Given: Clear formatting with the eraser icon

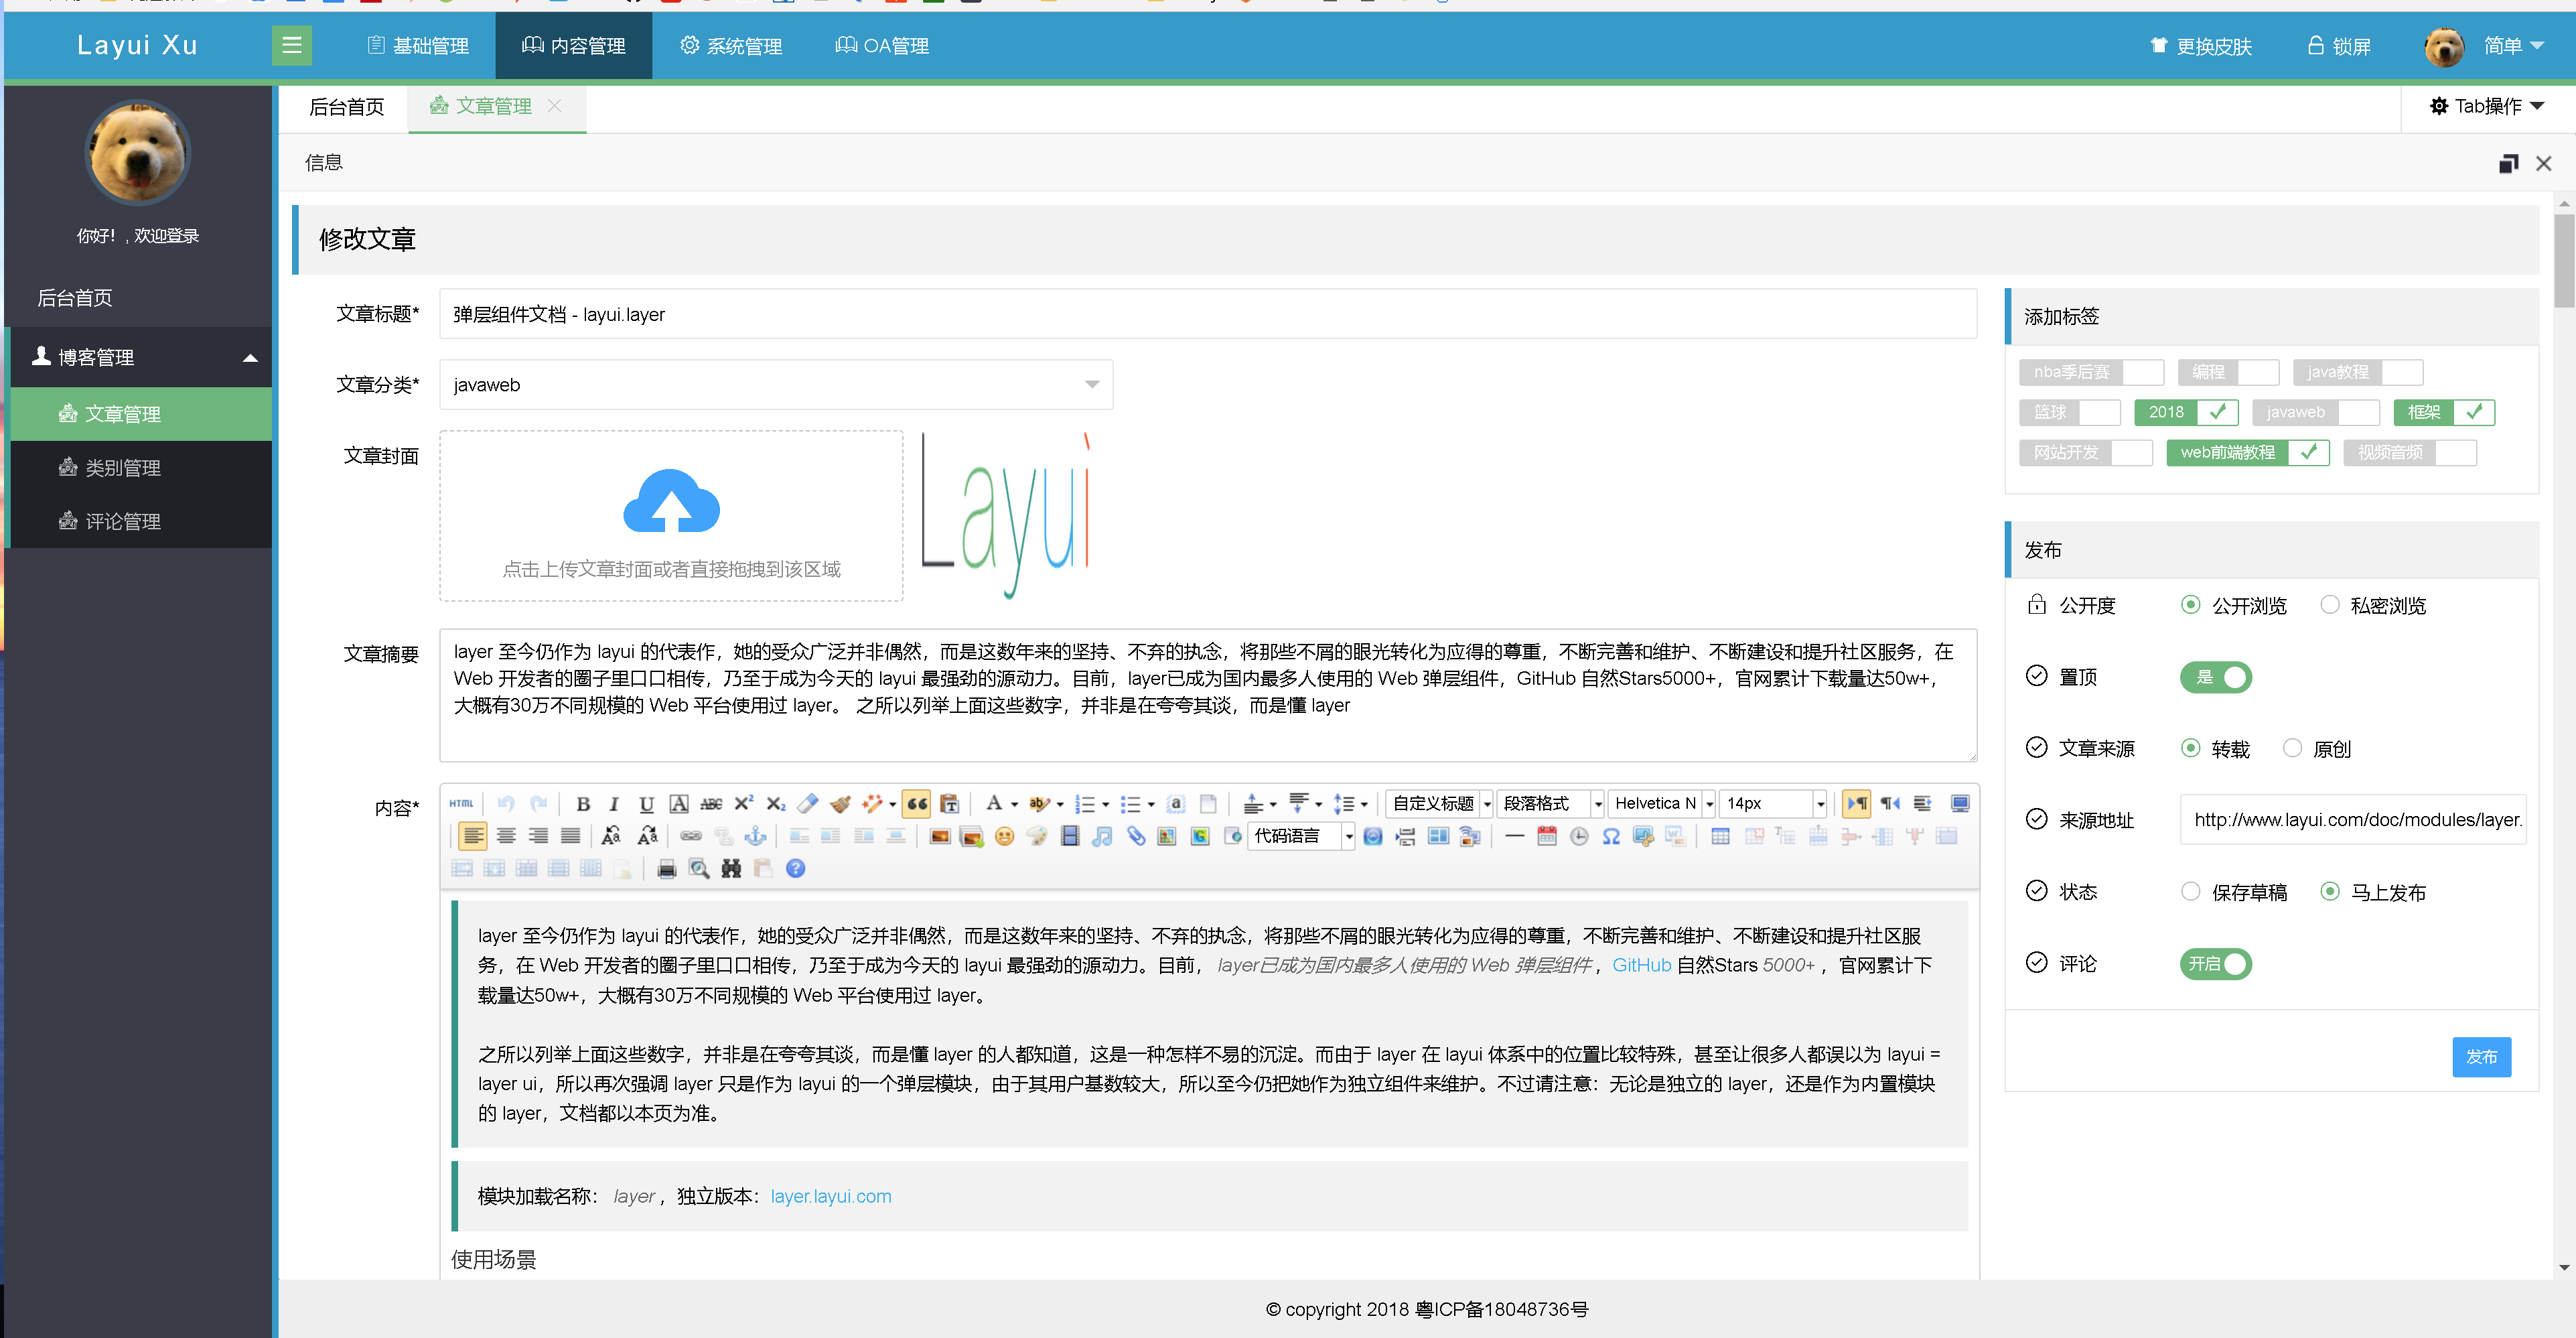Looking at the screenshot, I should (808, 804).
